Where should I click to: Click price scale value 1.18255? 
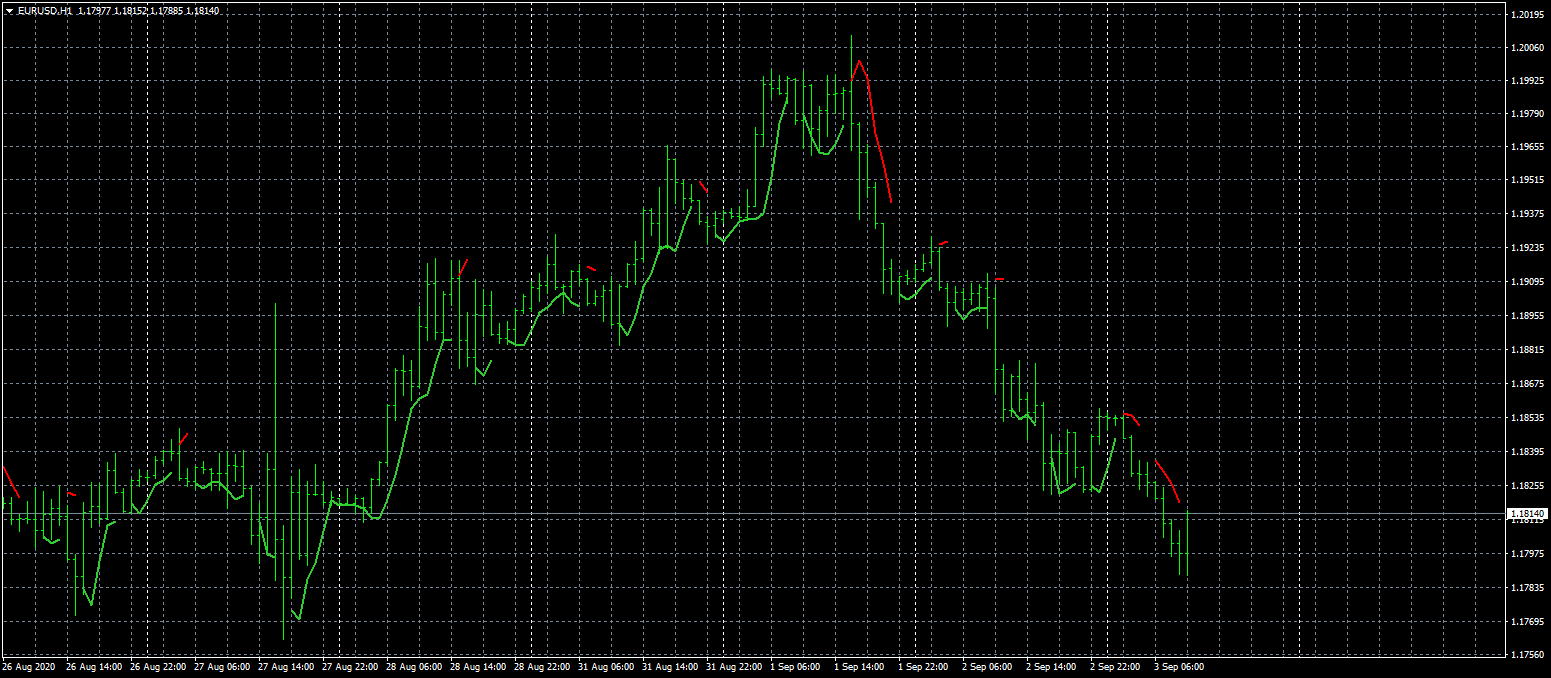point(1530,487)
